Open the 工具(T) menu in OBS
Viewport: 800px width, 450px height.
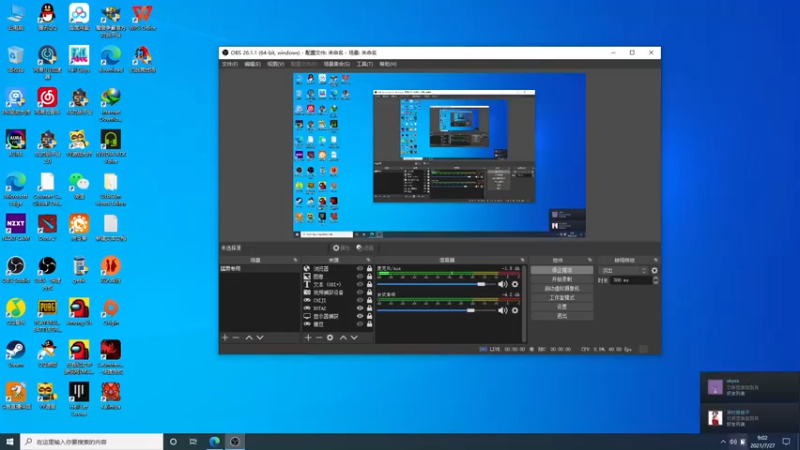coord(364,64)
